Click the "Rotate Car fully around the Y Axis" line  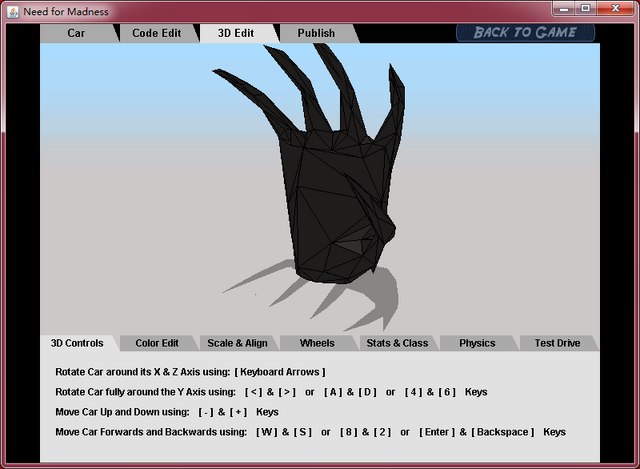(271, 392)
